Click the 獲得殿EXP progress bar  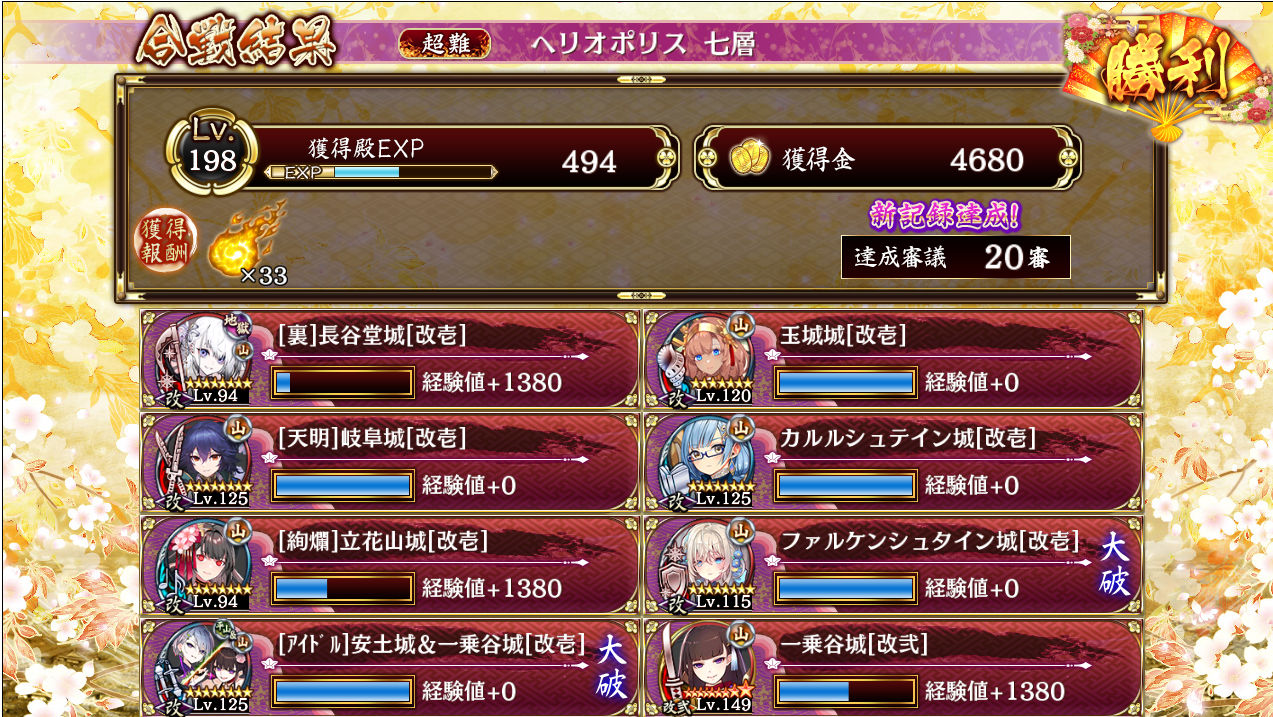[381, 172]
